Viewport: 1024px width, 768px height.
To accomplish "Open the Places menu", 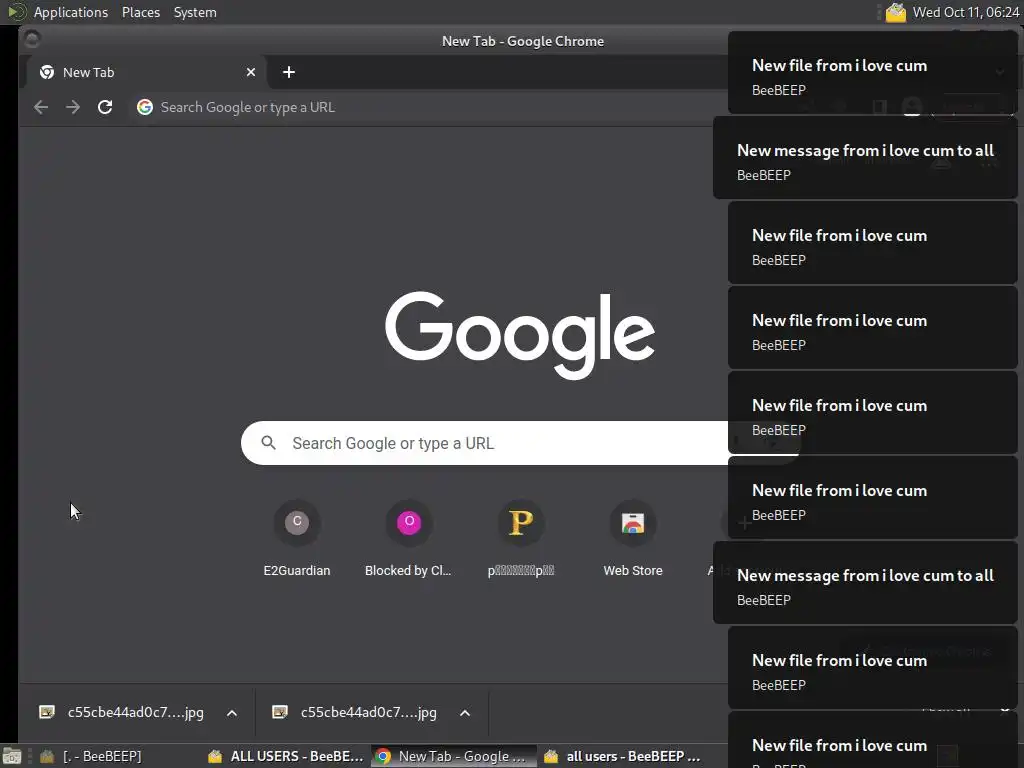I will click(140, 12).
